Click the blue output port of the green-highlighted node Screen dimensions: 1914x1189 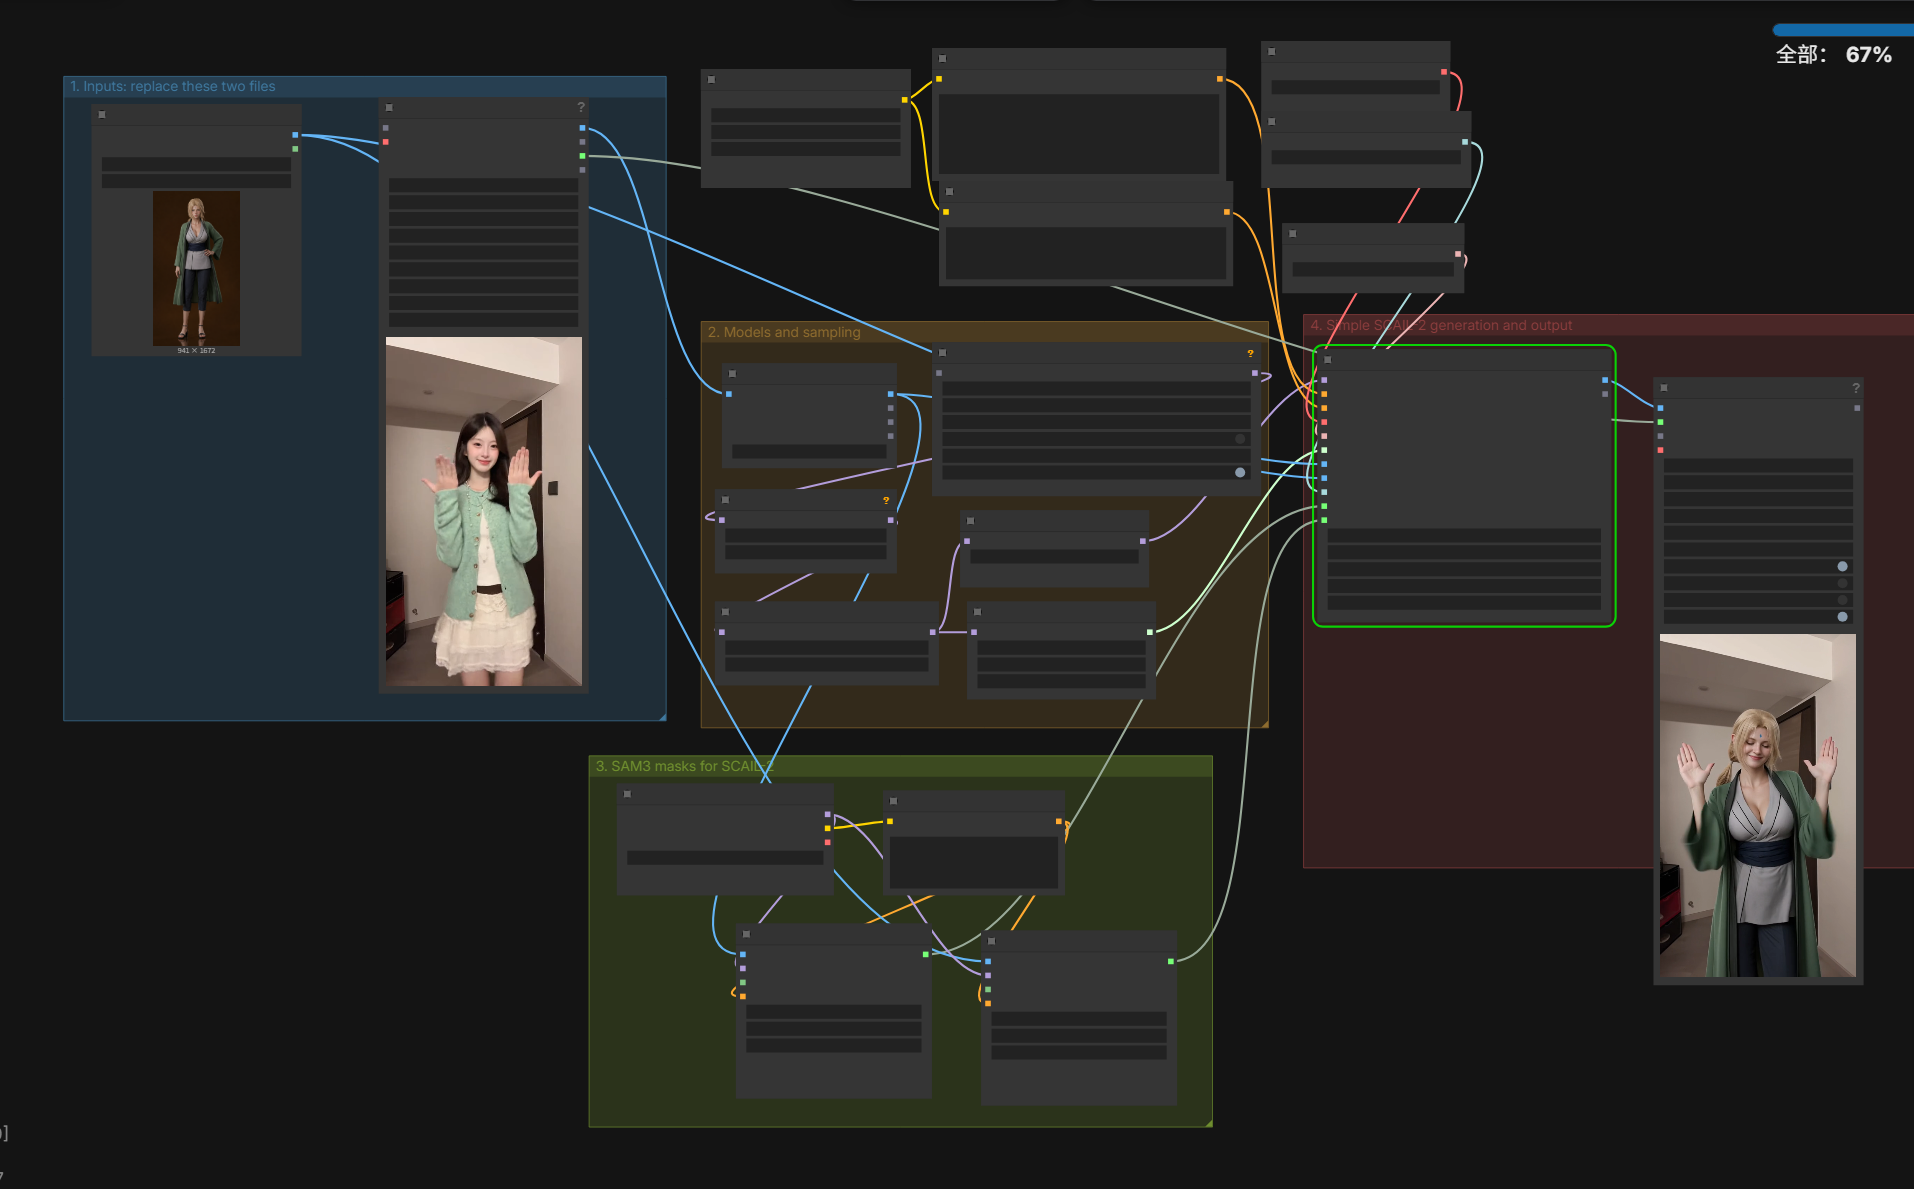1605,380
